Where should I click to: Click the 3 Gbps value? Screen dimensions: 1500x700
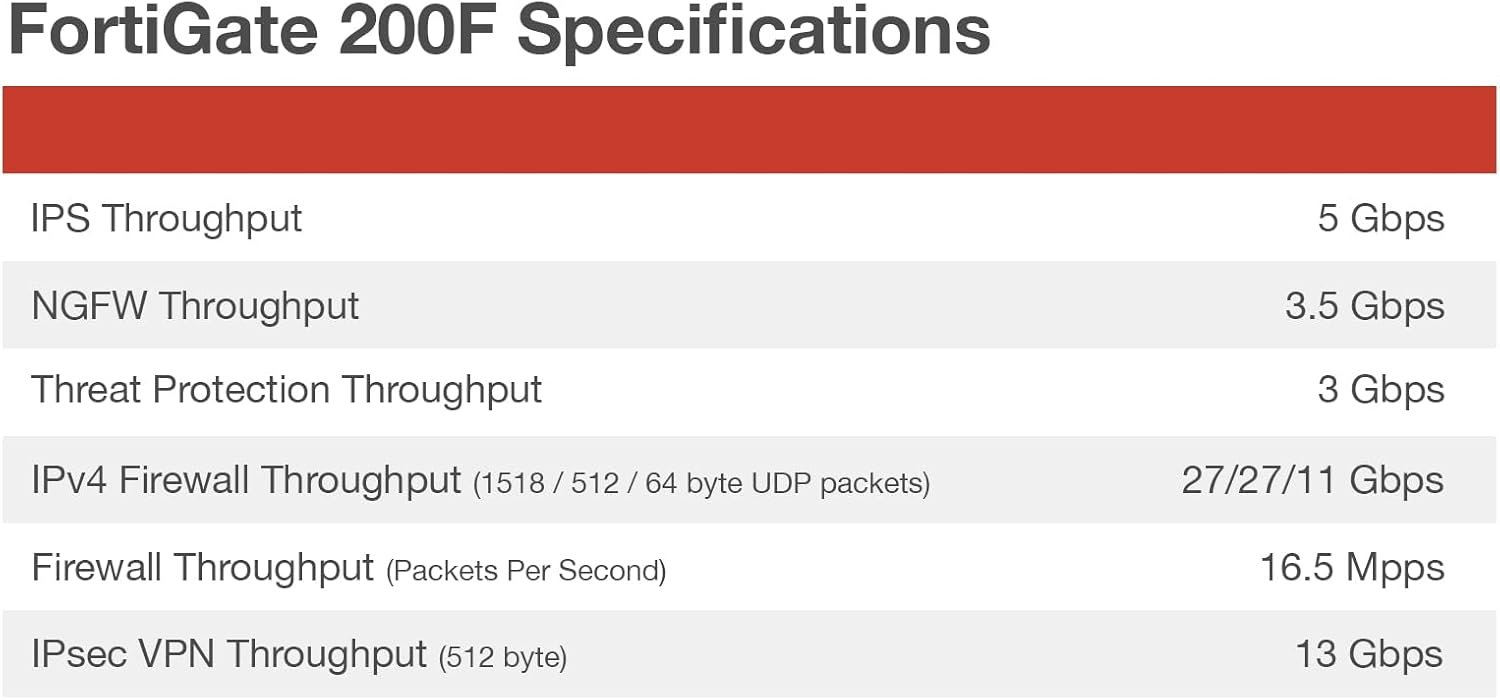(x=1380, y=390)
